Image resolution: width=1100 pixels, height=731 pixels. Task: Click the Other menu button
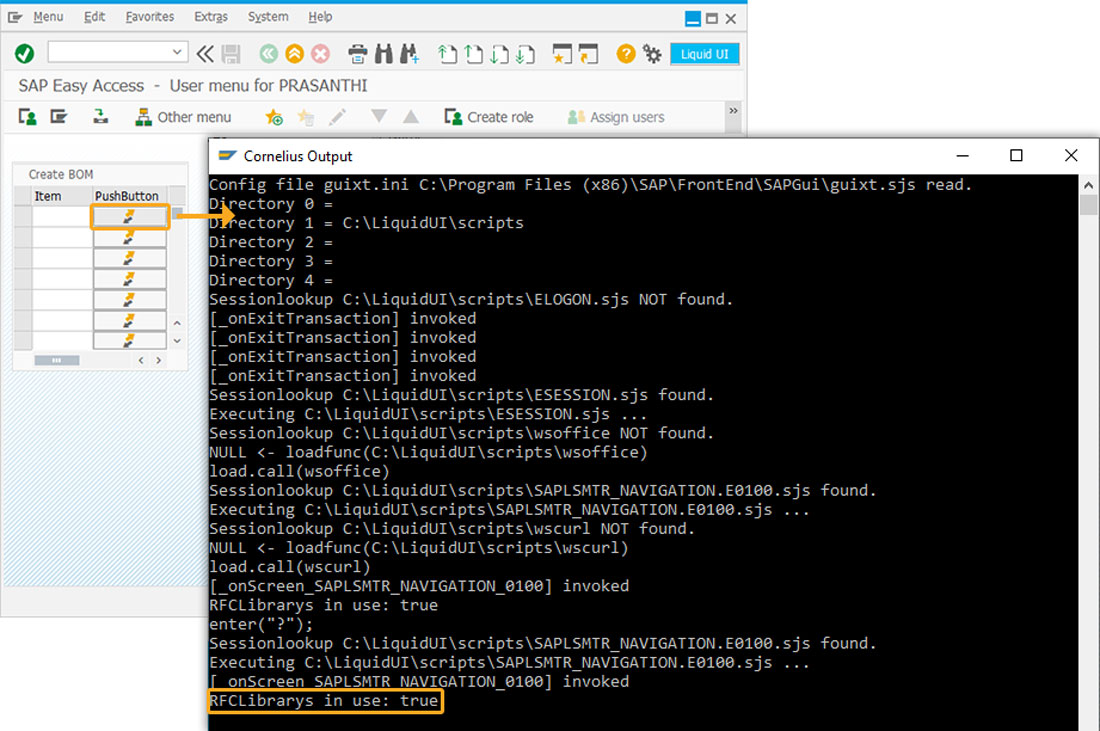tap(183, 117)
